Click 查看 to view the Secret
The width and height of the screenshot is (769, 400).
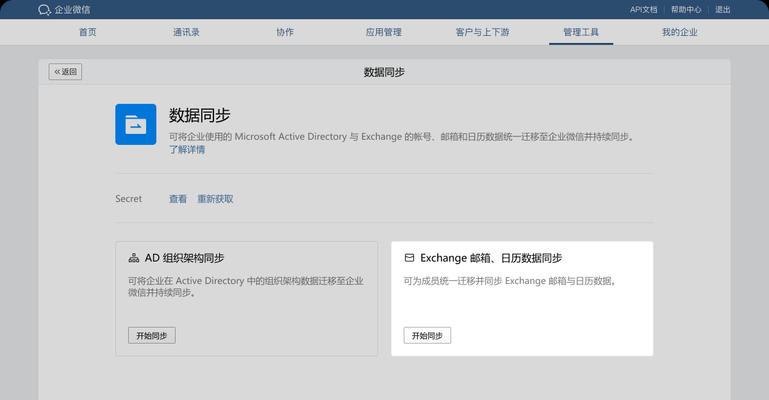pyautogui.click(x=178, y=199)
